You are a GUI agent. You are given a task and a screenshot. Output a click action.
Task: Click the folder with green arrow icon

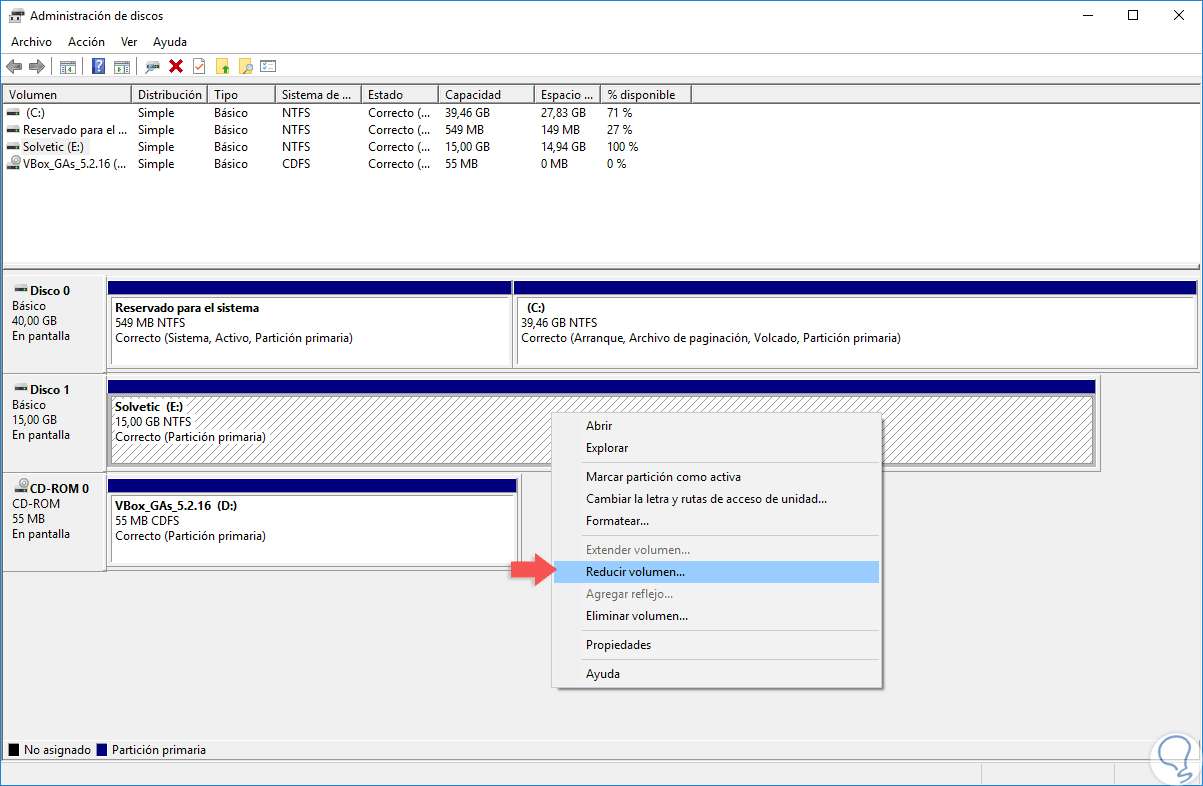click(x=222, y=66)
